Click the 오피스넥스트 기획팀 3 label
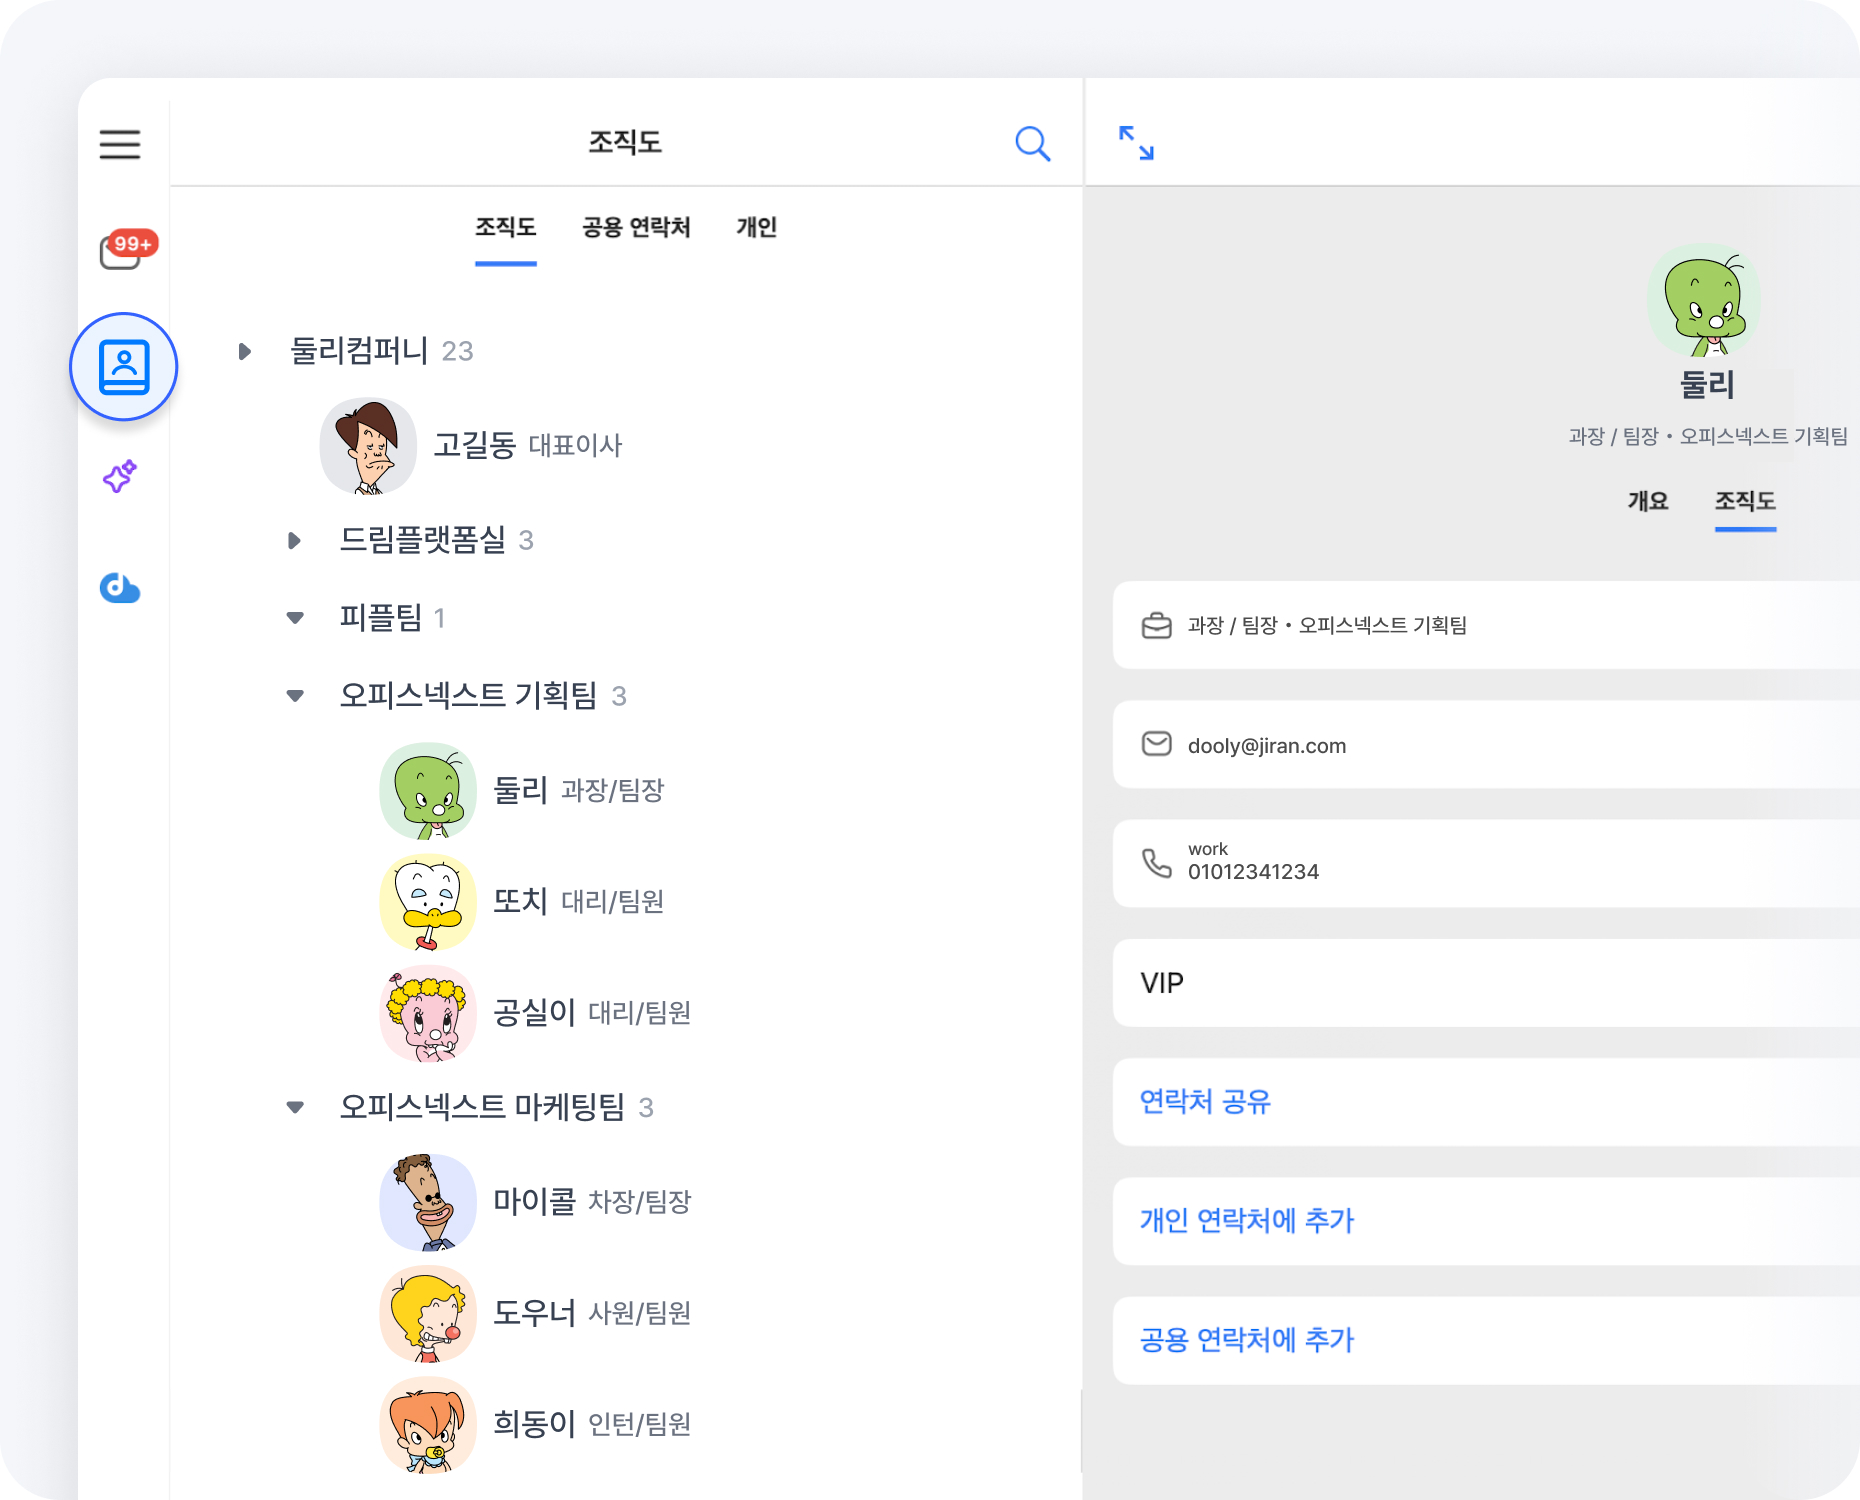Image resolution: width=1860 pixels, height=1500 pixels. click(483, 696)
